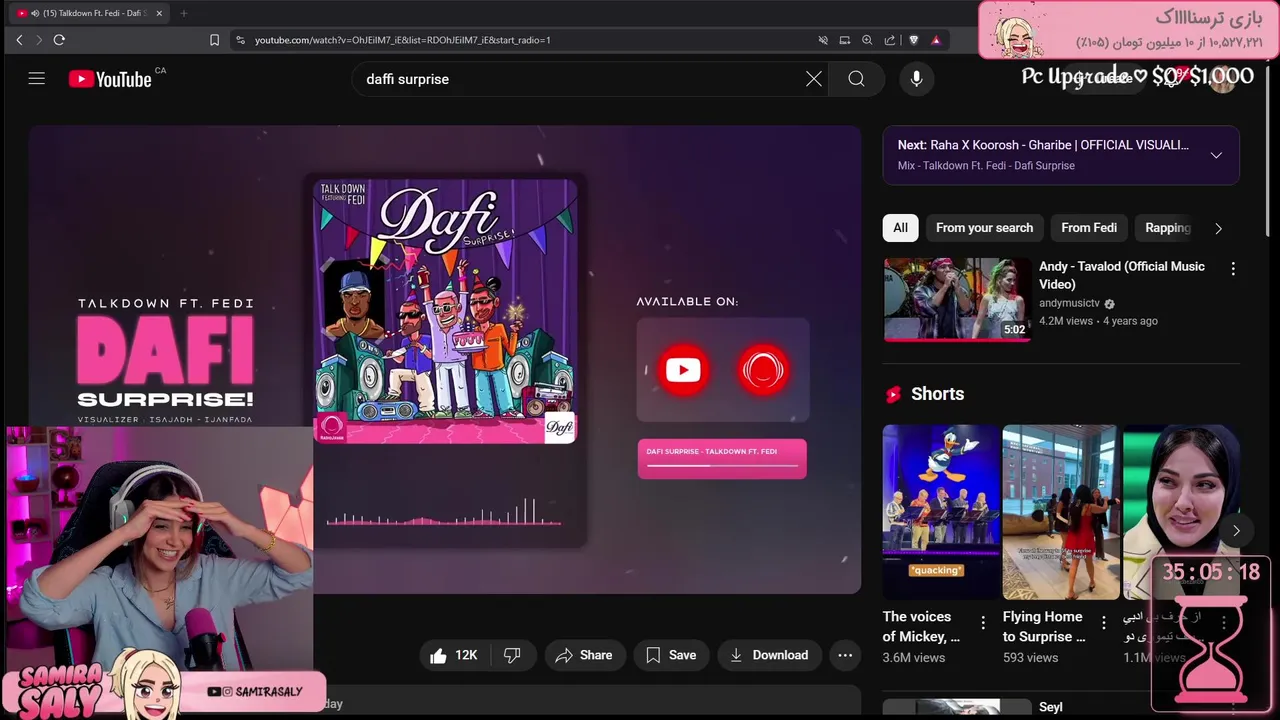The width and height of the screenshot is (1280, 720).
Task: Show more filter chips with right arrow
Action: tap(1218, 228)
